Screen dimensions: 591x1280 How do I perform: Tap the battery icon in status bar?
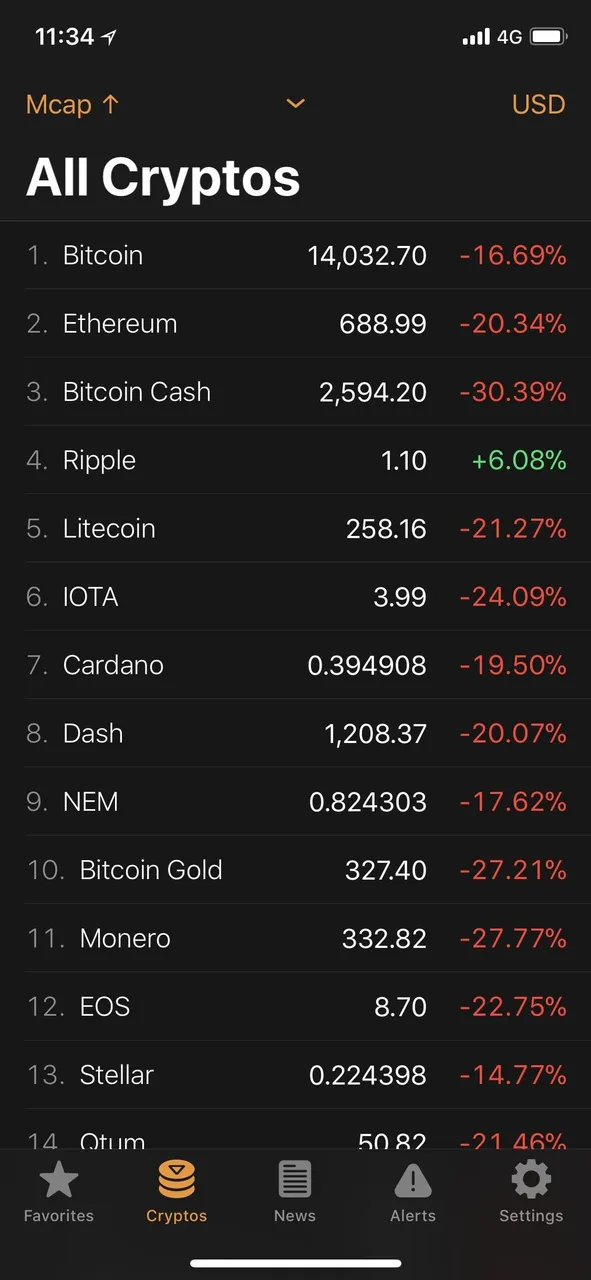[x=549, y=37]
